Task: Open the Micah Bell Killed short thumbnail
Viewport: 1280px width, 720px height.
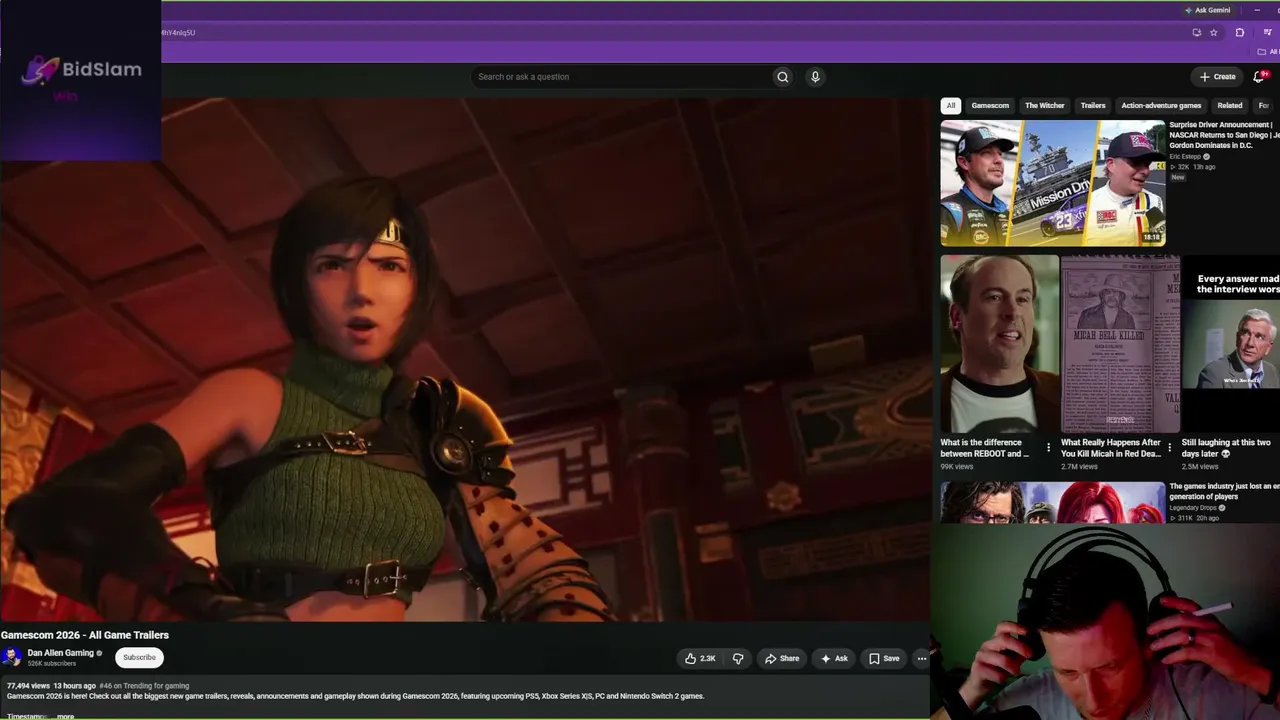Action: [x=1120, y=343]
